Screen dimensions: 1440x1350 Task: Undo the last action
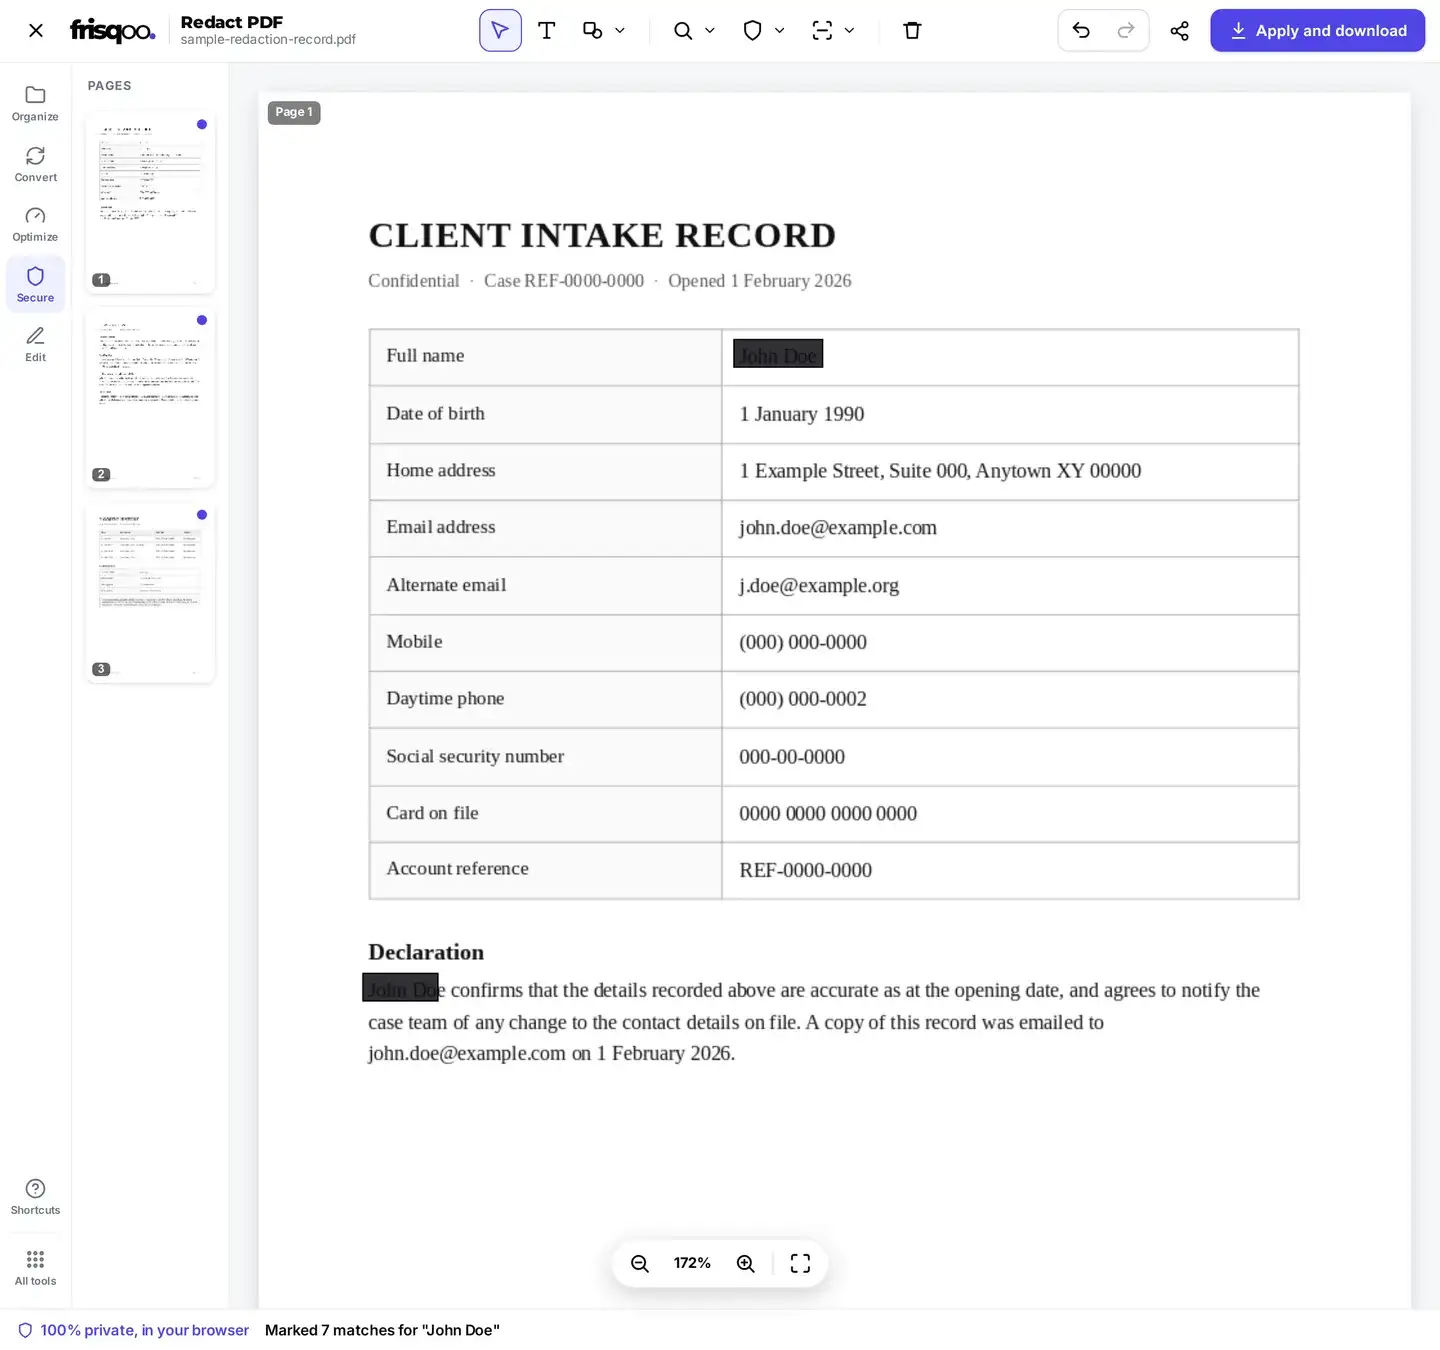(x=1081, y=31)
